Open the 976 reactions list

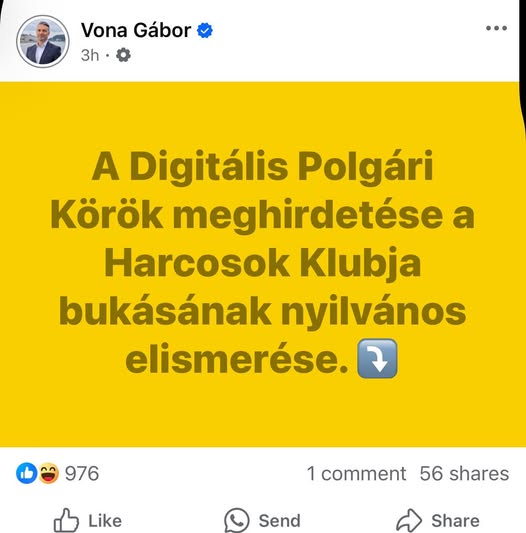[x=82, y=474]
